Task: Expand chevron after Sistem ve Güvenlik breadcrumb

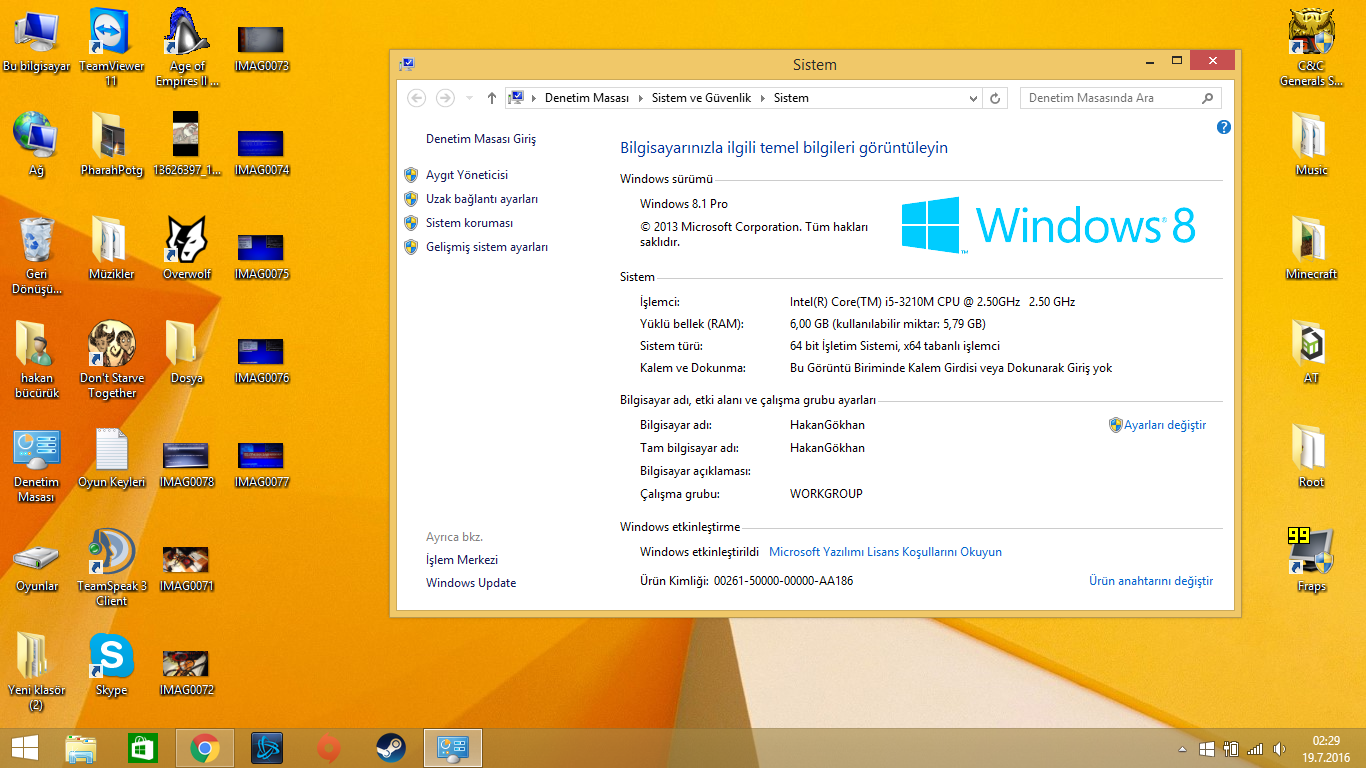Action: (x=762, y=98)
